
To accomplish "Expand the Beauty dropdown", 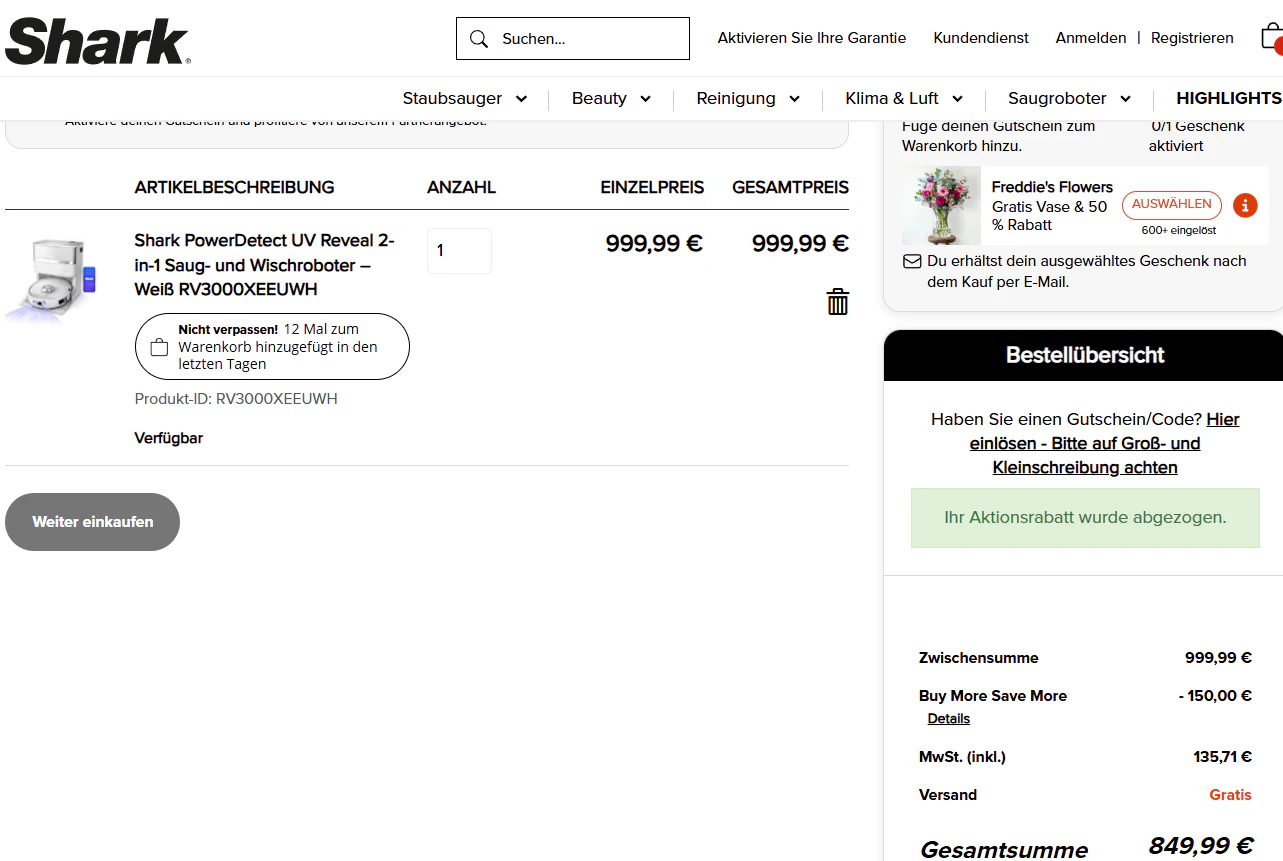I will pos(611,98).
